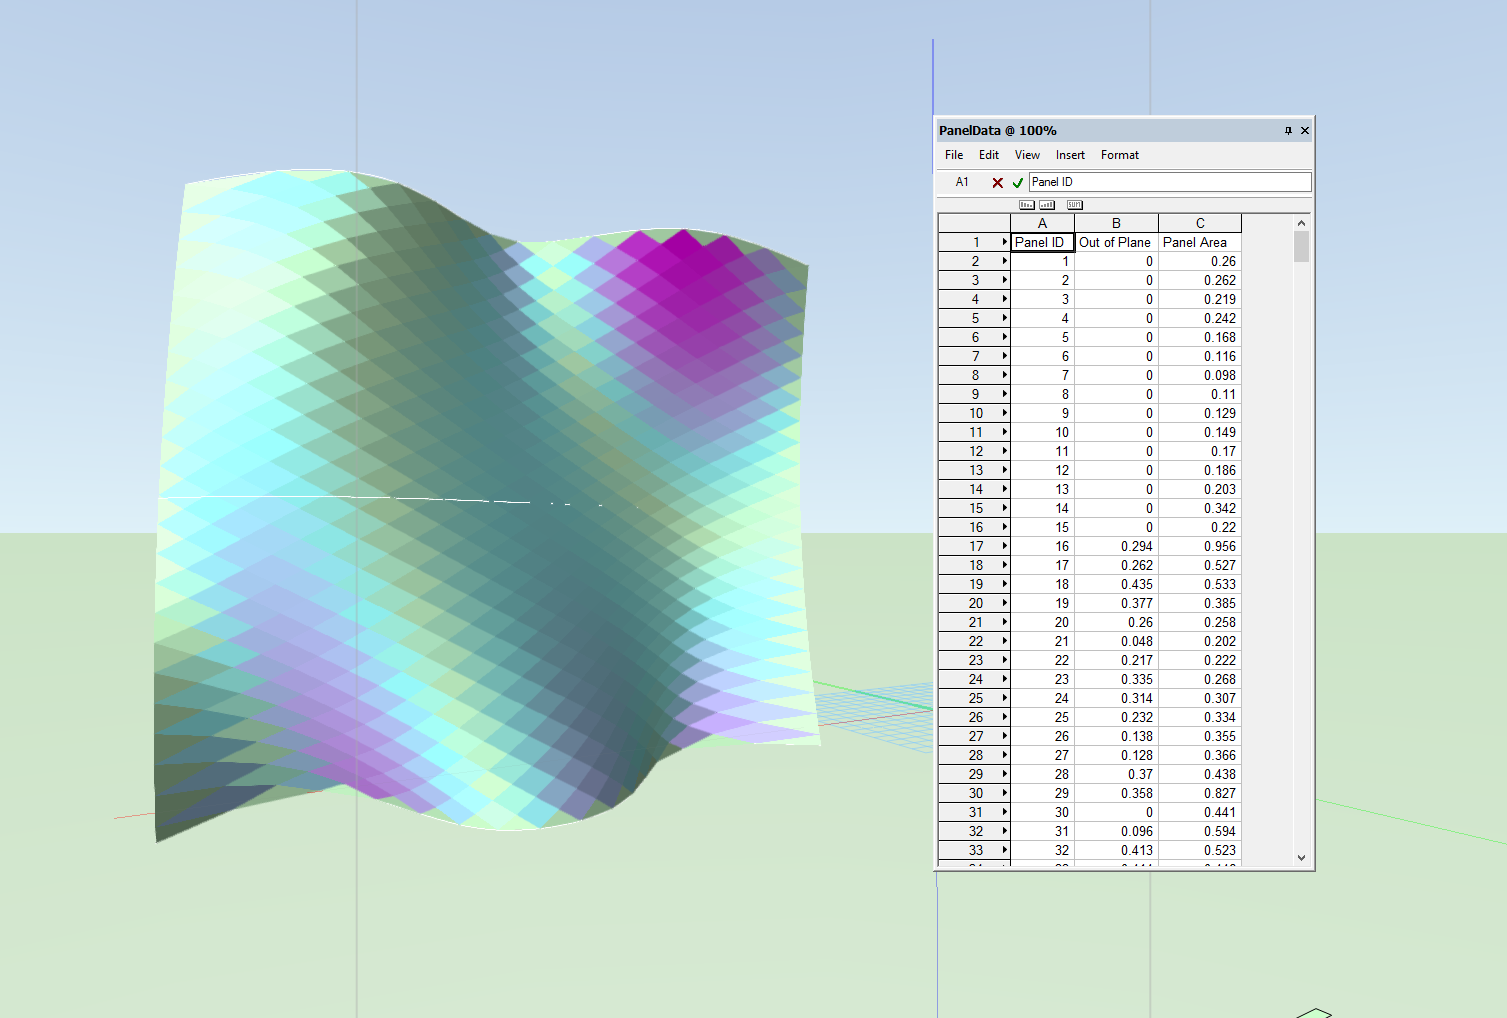This screenshot has width=1507, height=1018.
Task: Click the formula bar containing Panel ID
Action: tap(1169, 182)
